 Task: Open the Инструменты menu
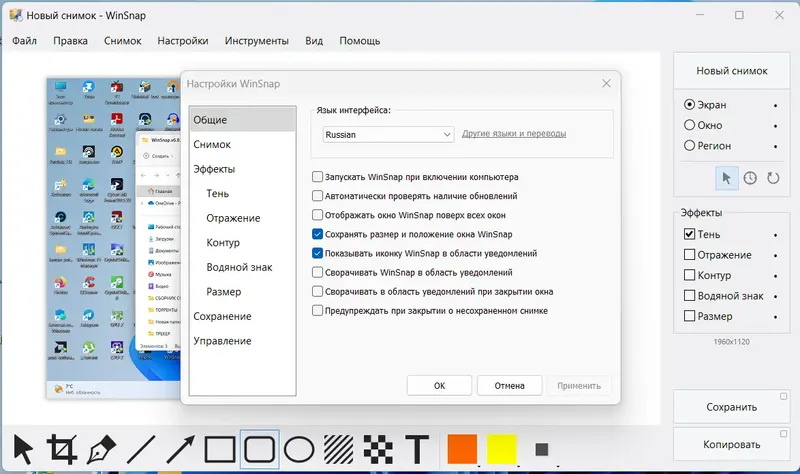(257, 41)
